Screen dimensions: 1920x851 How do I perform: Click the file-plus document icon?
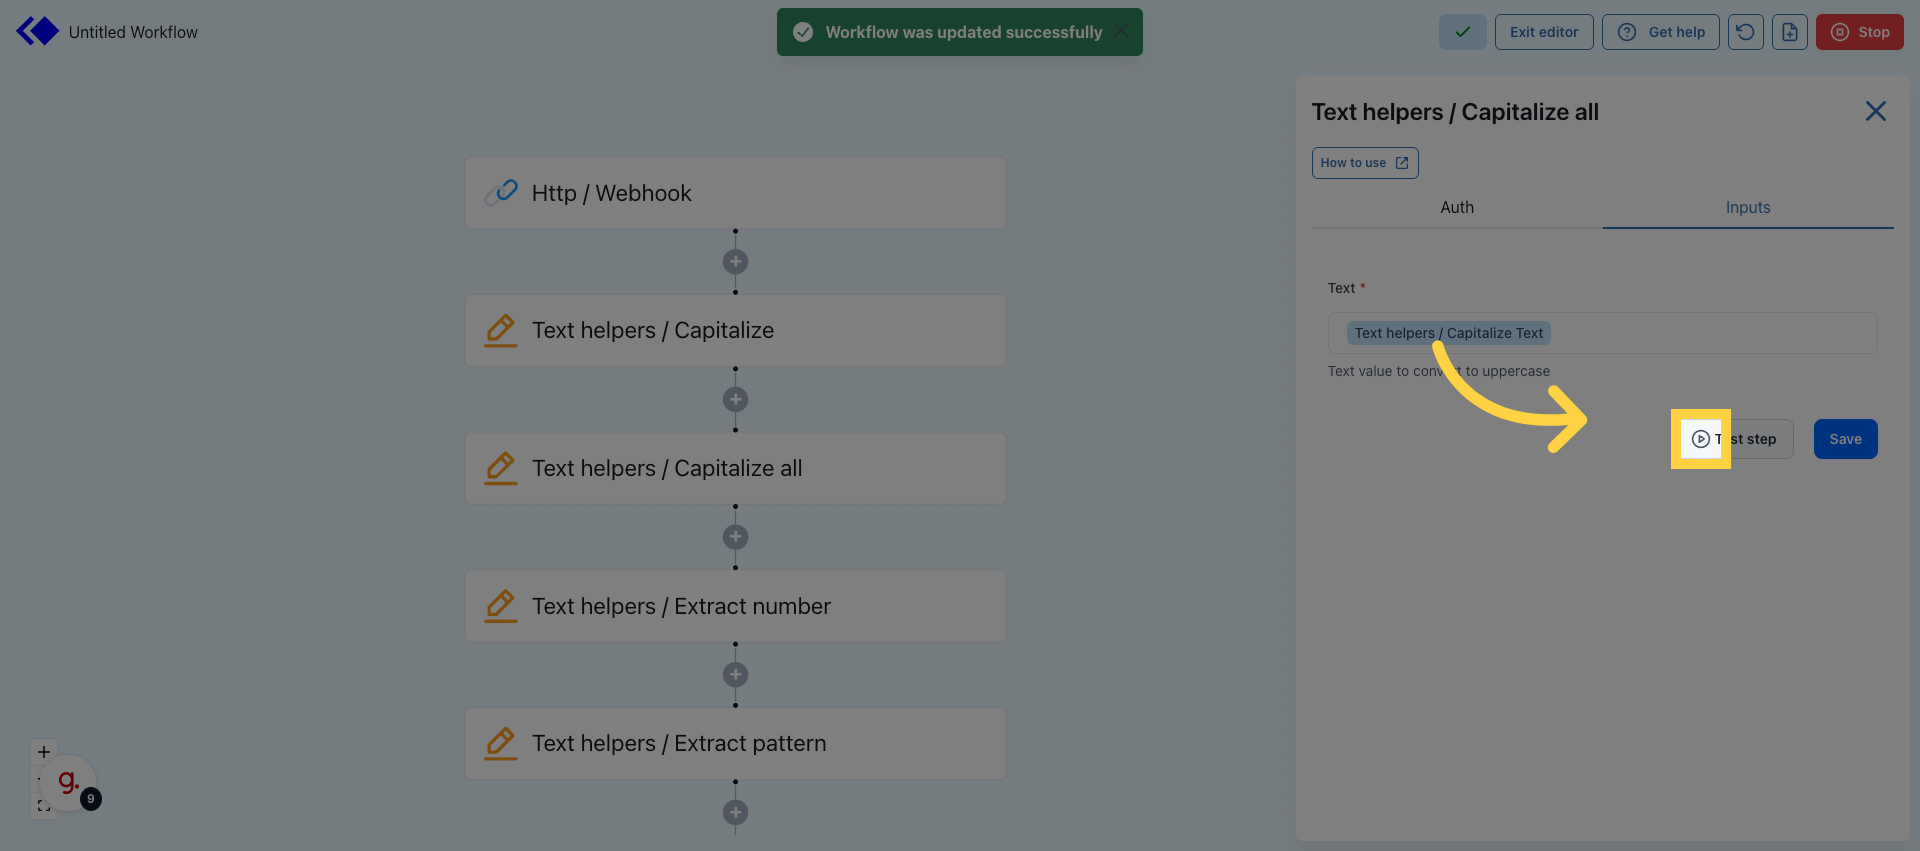click(x=1789, y=32)
